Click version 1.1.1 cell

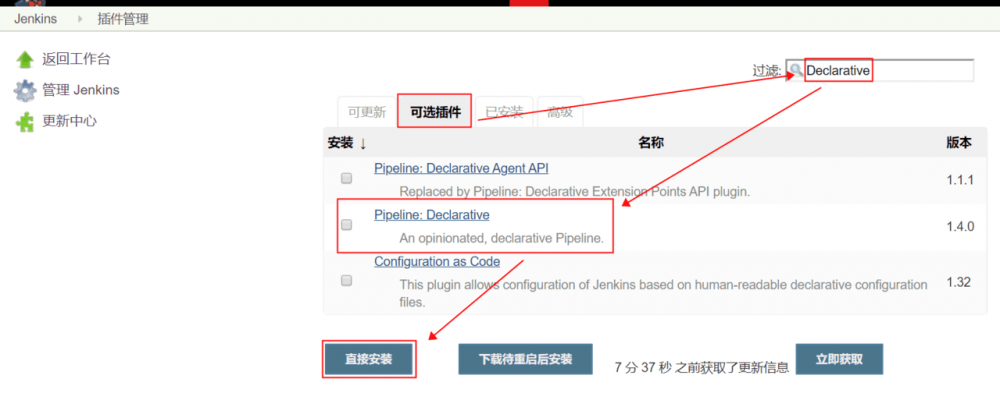pos(960,180)
